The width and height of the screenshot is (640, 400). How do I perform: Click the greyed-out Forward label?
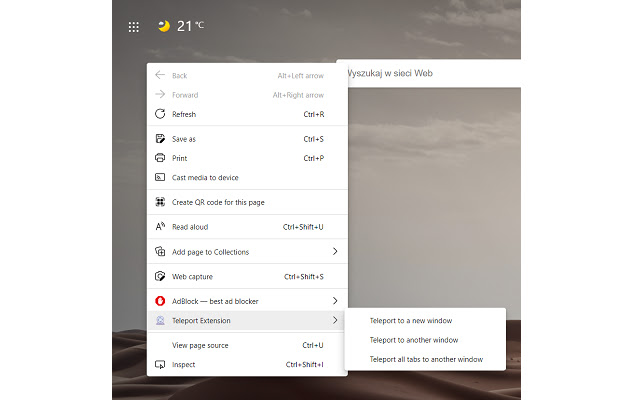coord(185,95)
